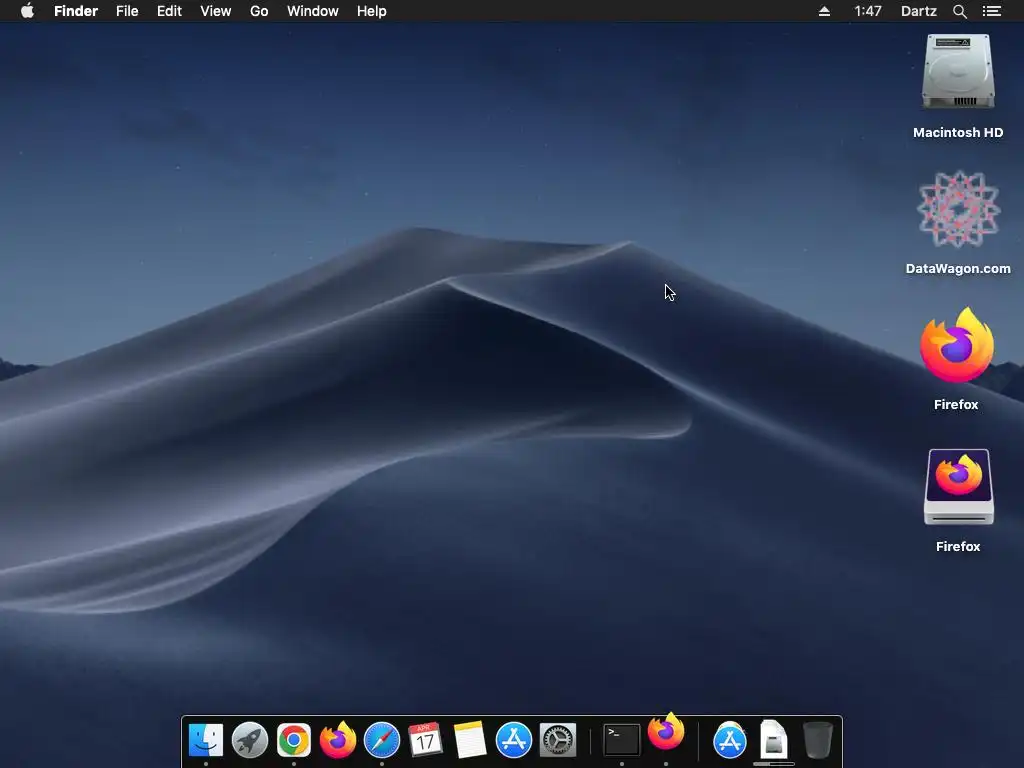Click the Macintosh HD label text

958,133
